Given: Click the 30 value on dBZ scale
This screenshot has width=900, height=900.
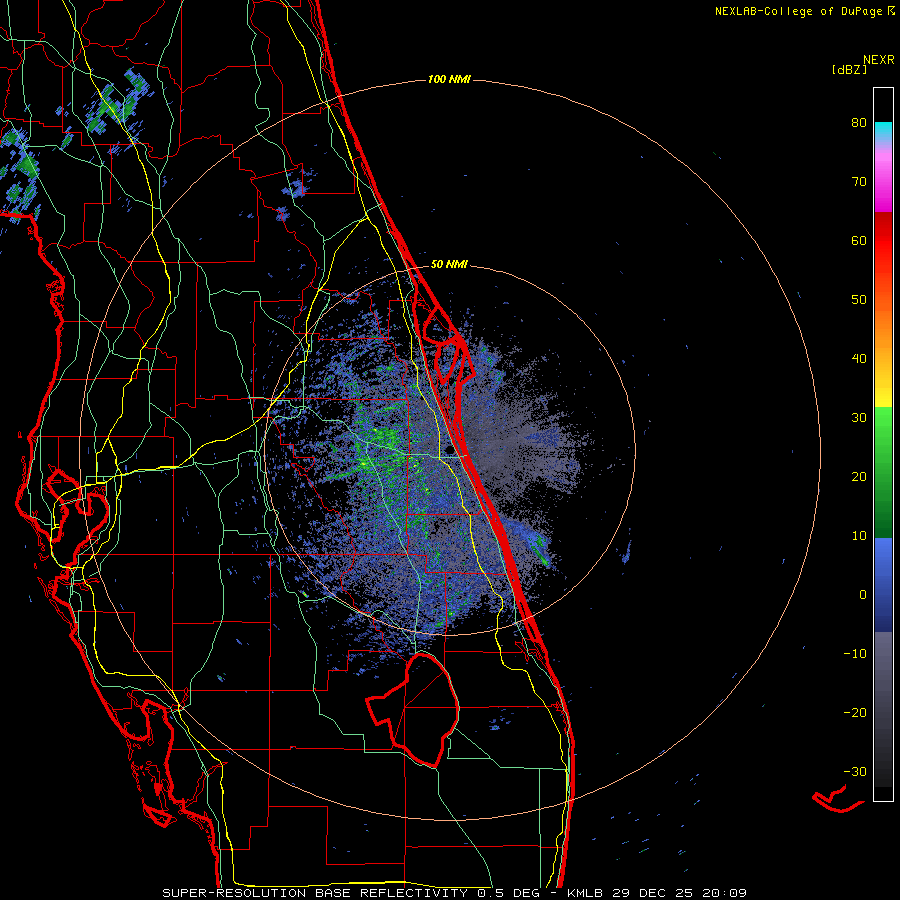Looking at the screenshot, I should click(859, 418).
